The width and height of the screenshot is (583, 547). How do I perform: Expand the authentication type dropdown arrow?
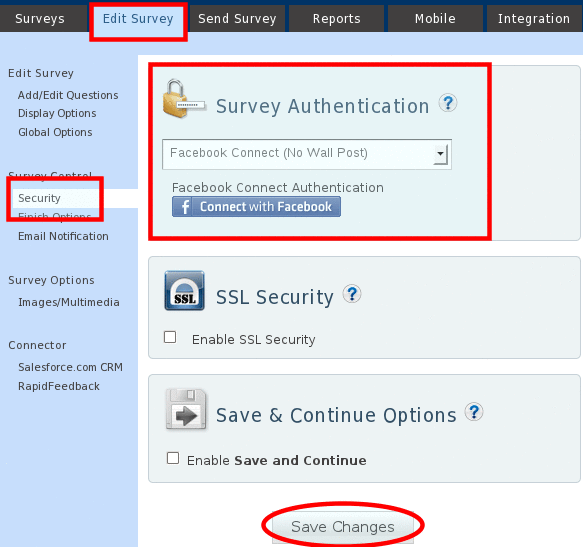pos(441,154)
